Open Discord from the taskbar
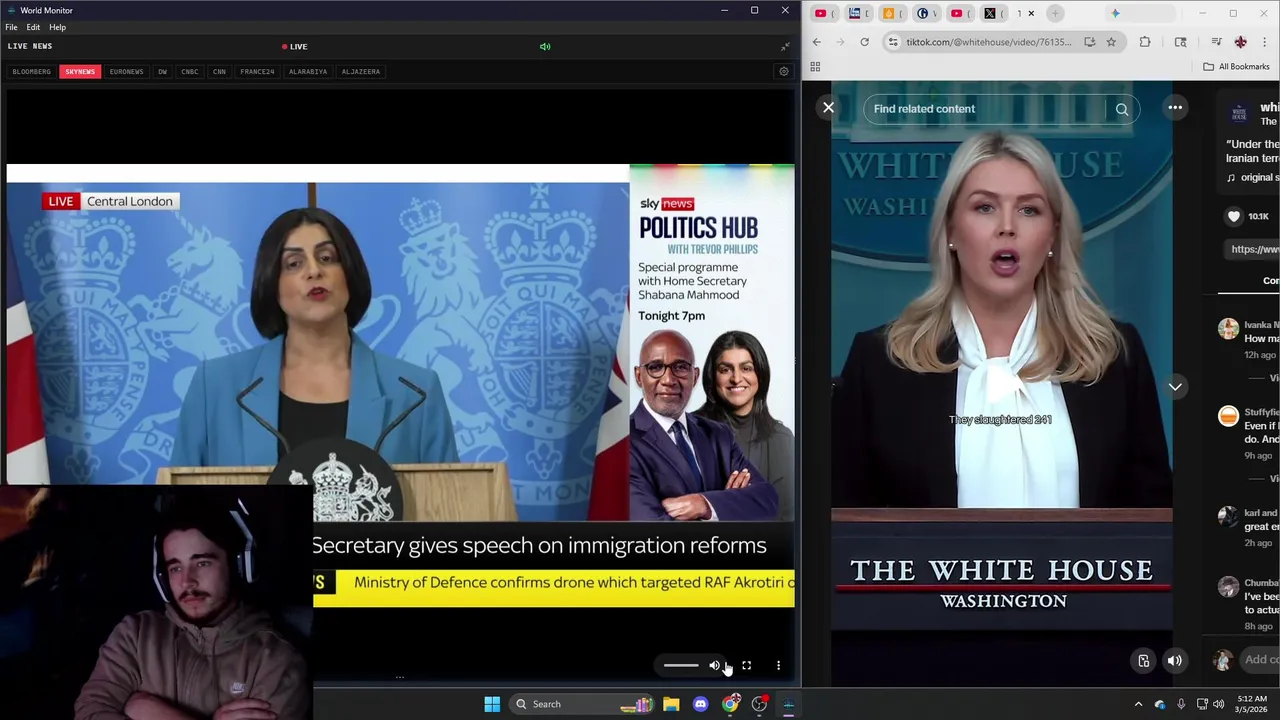The image size is (1280, 720). point(700,704)
